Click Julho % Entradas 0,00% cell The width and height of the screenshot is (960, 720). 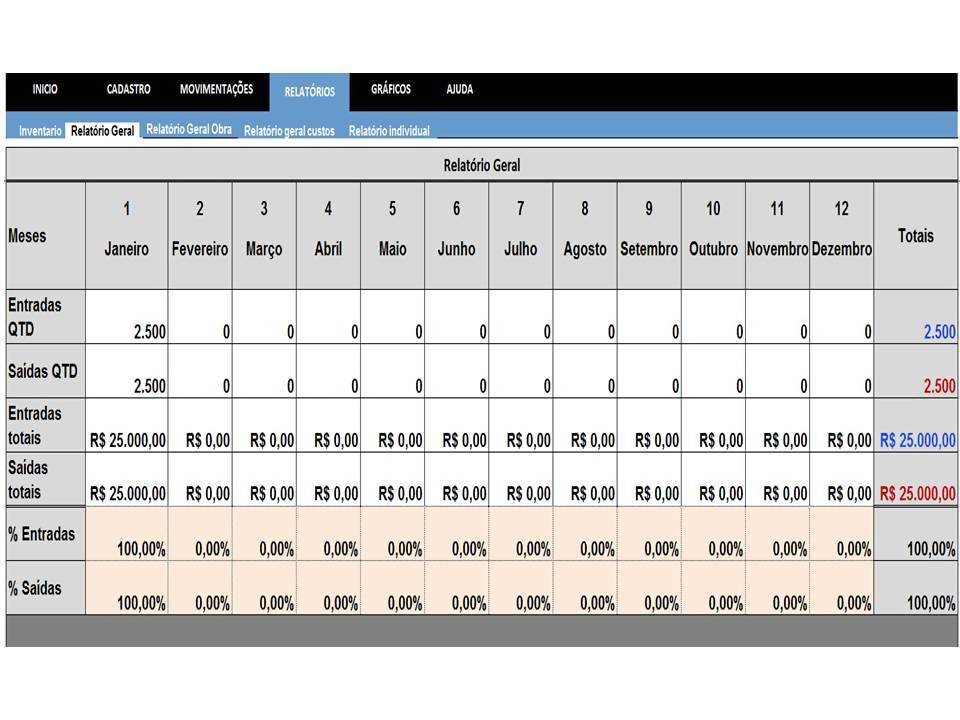[x=521, y=534]
